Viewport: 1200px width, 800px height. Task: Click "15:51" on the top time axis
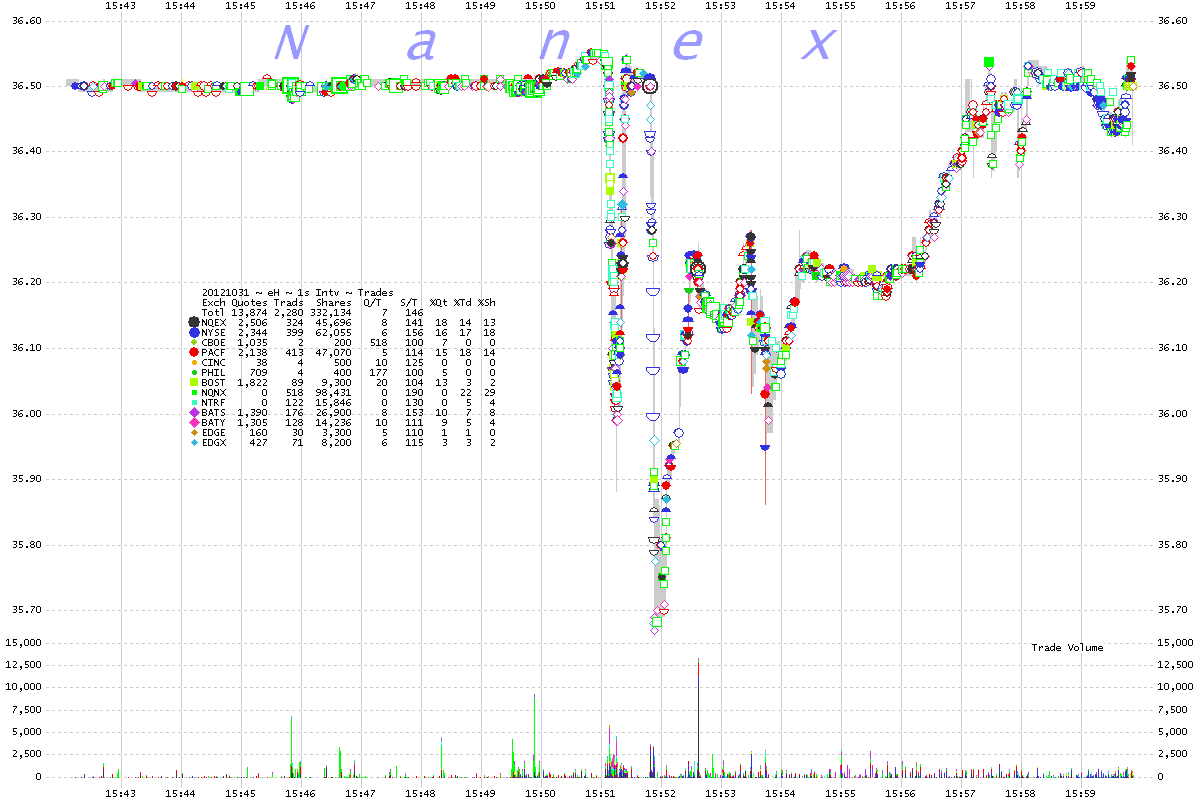tap(600, 6)
